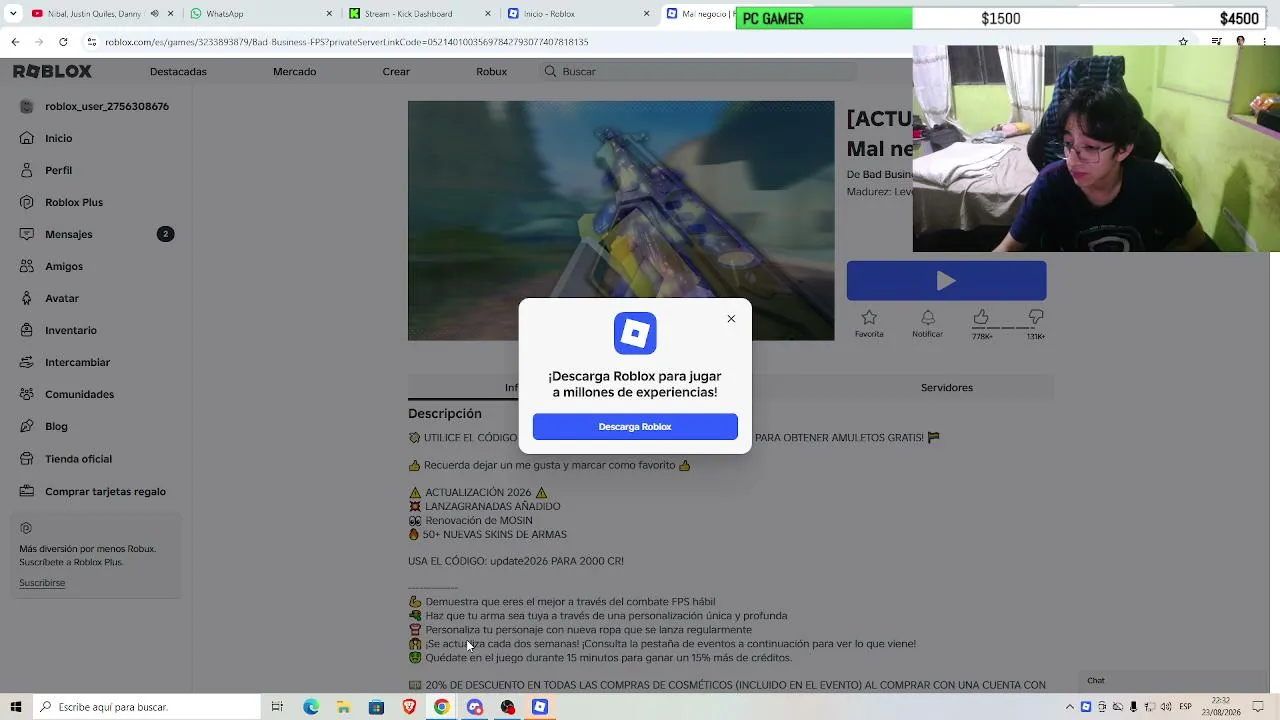Switch to Stream - Kick Dashboard tab

(x=421, y=14)
